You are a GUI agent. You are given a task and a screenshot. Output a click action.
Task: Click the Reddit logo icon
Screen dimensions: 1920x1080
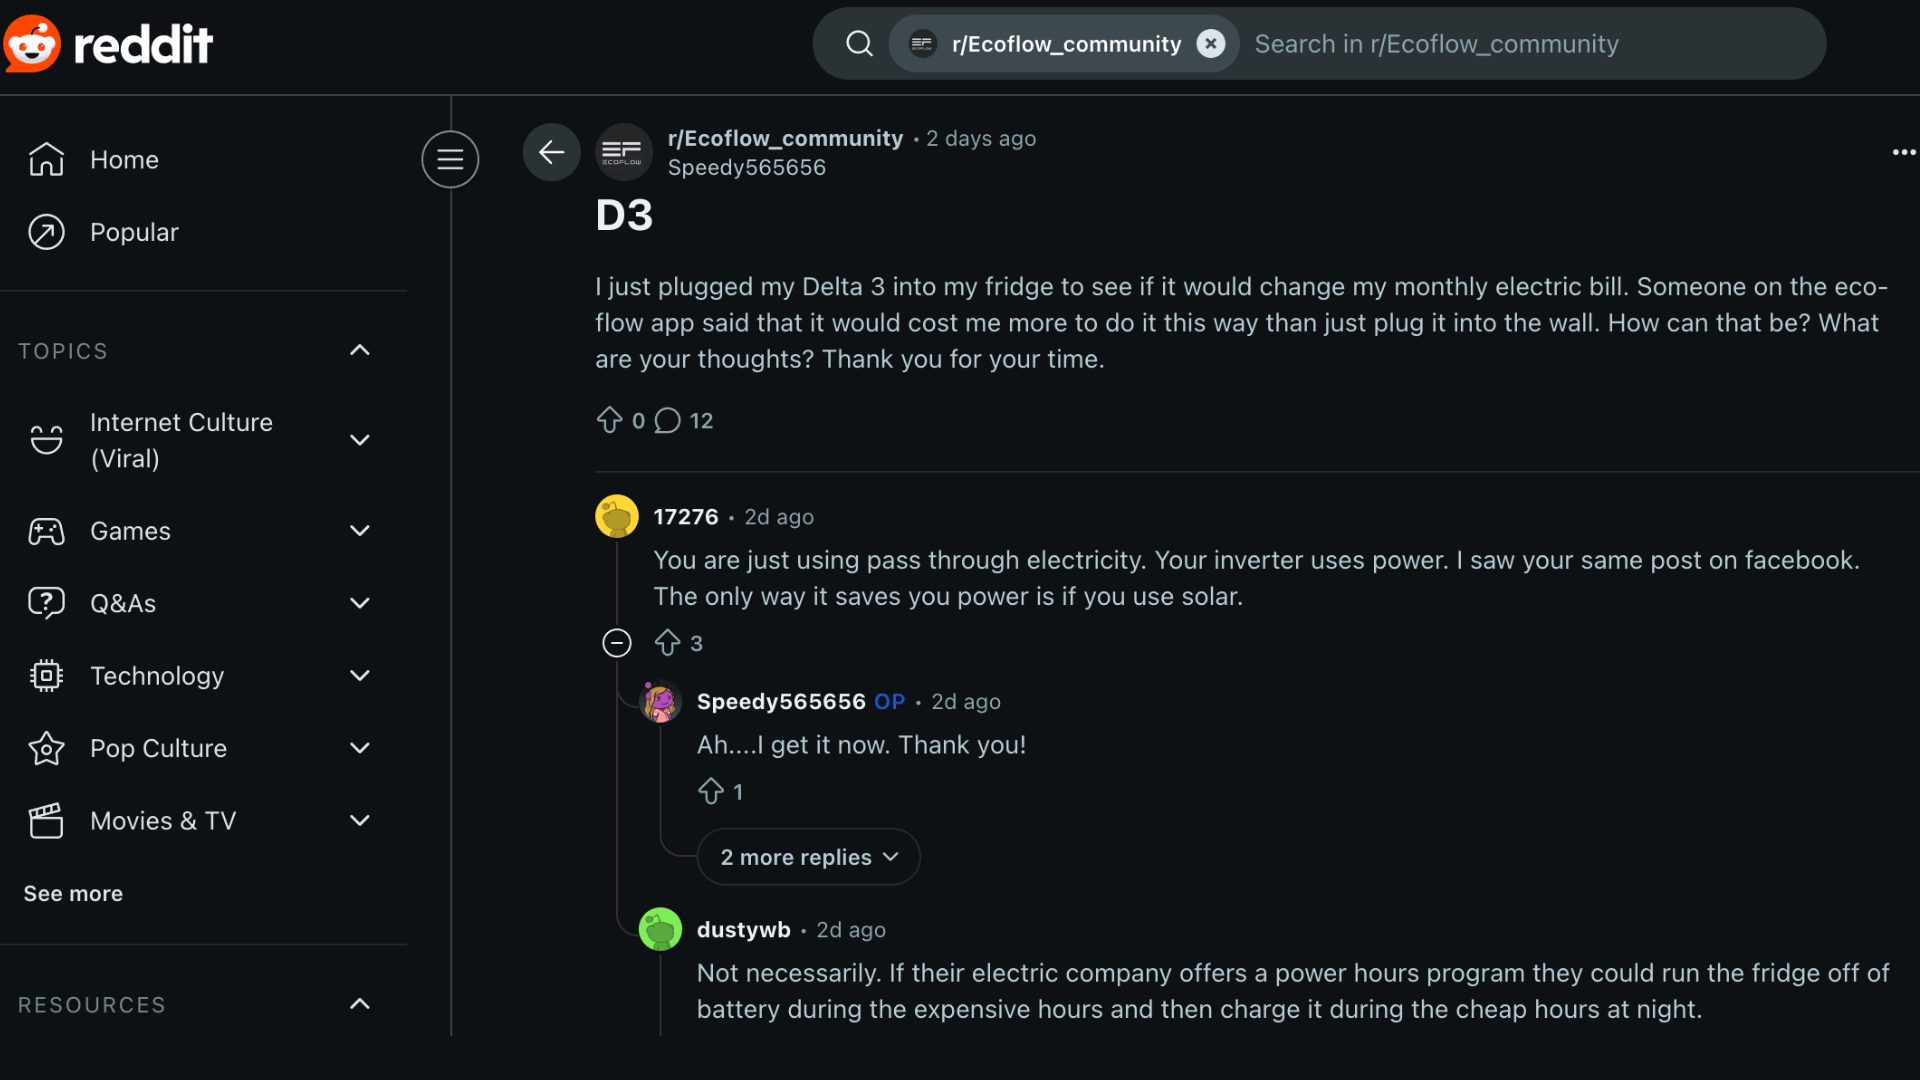pos(33,44)
